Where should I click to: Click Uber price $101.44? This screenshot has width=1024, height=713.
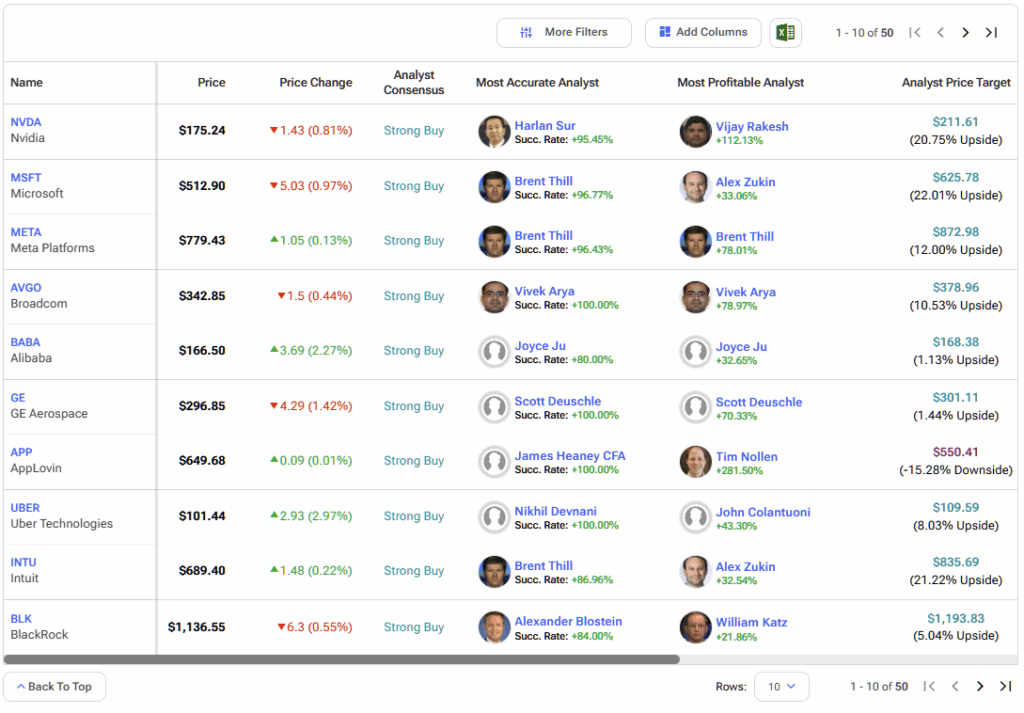(x=202, y=516)
